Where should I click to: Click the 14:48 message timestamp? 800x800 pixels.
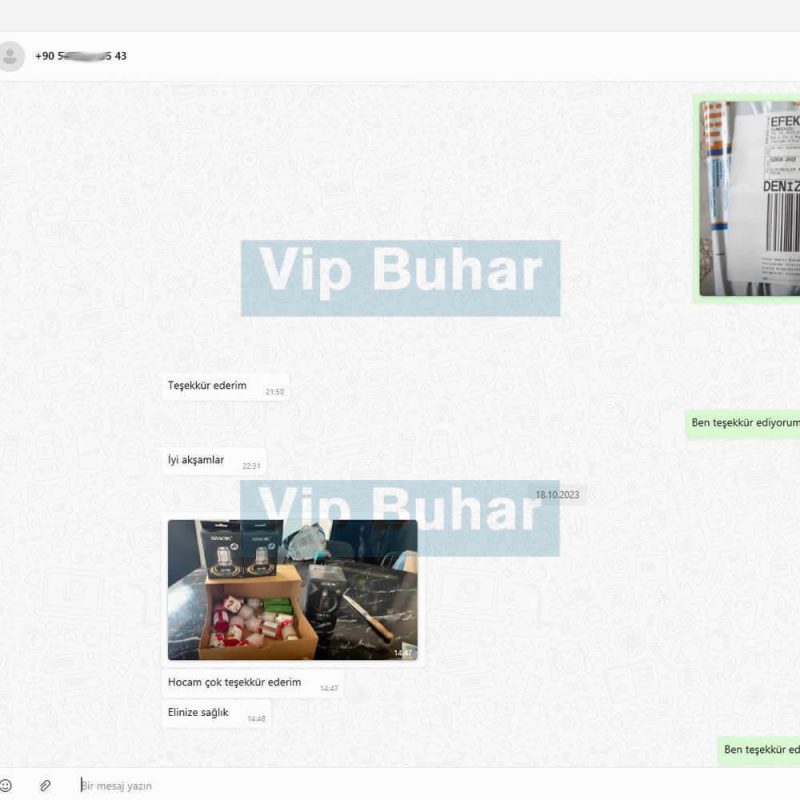[x=256, y=719]
